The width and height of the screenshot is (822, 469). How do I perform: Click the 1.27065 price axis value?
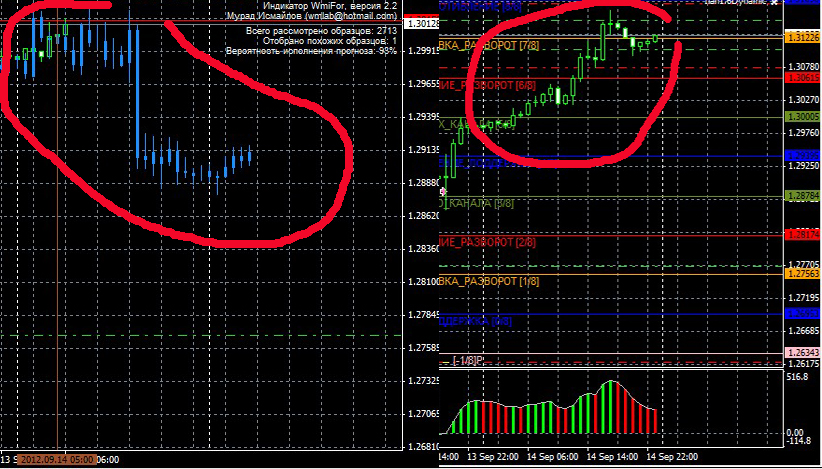coord(424,414)
